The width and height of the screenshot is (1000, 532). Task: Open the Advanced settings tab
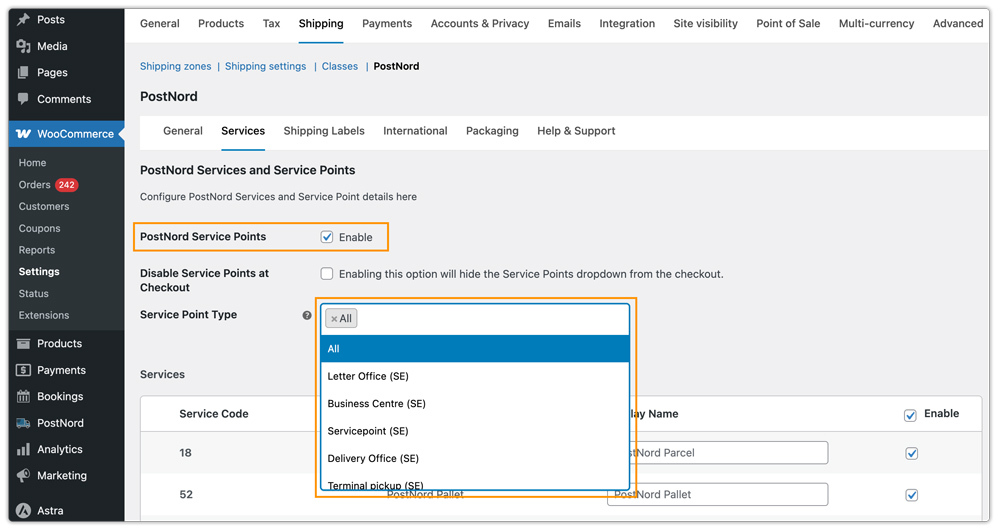pos(958,24)
